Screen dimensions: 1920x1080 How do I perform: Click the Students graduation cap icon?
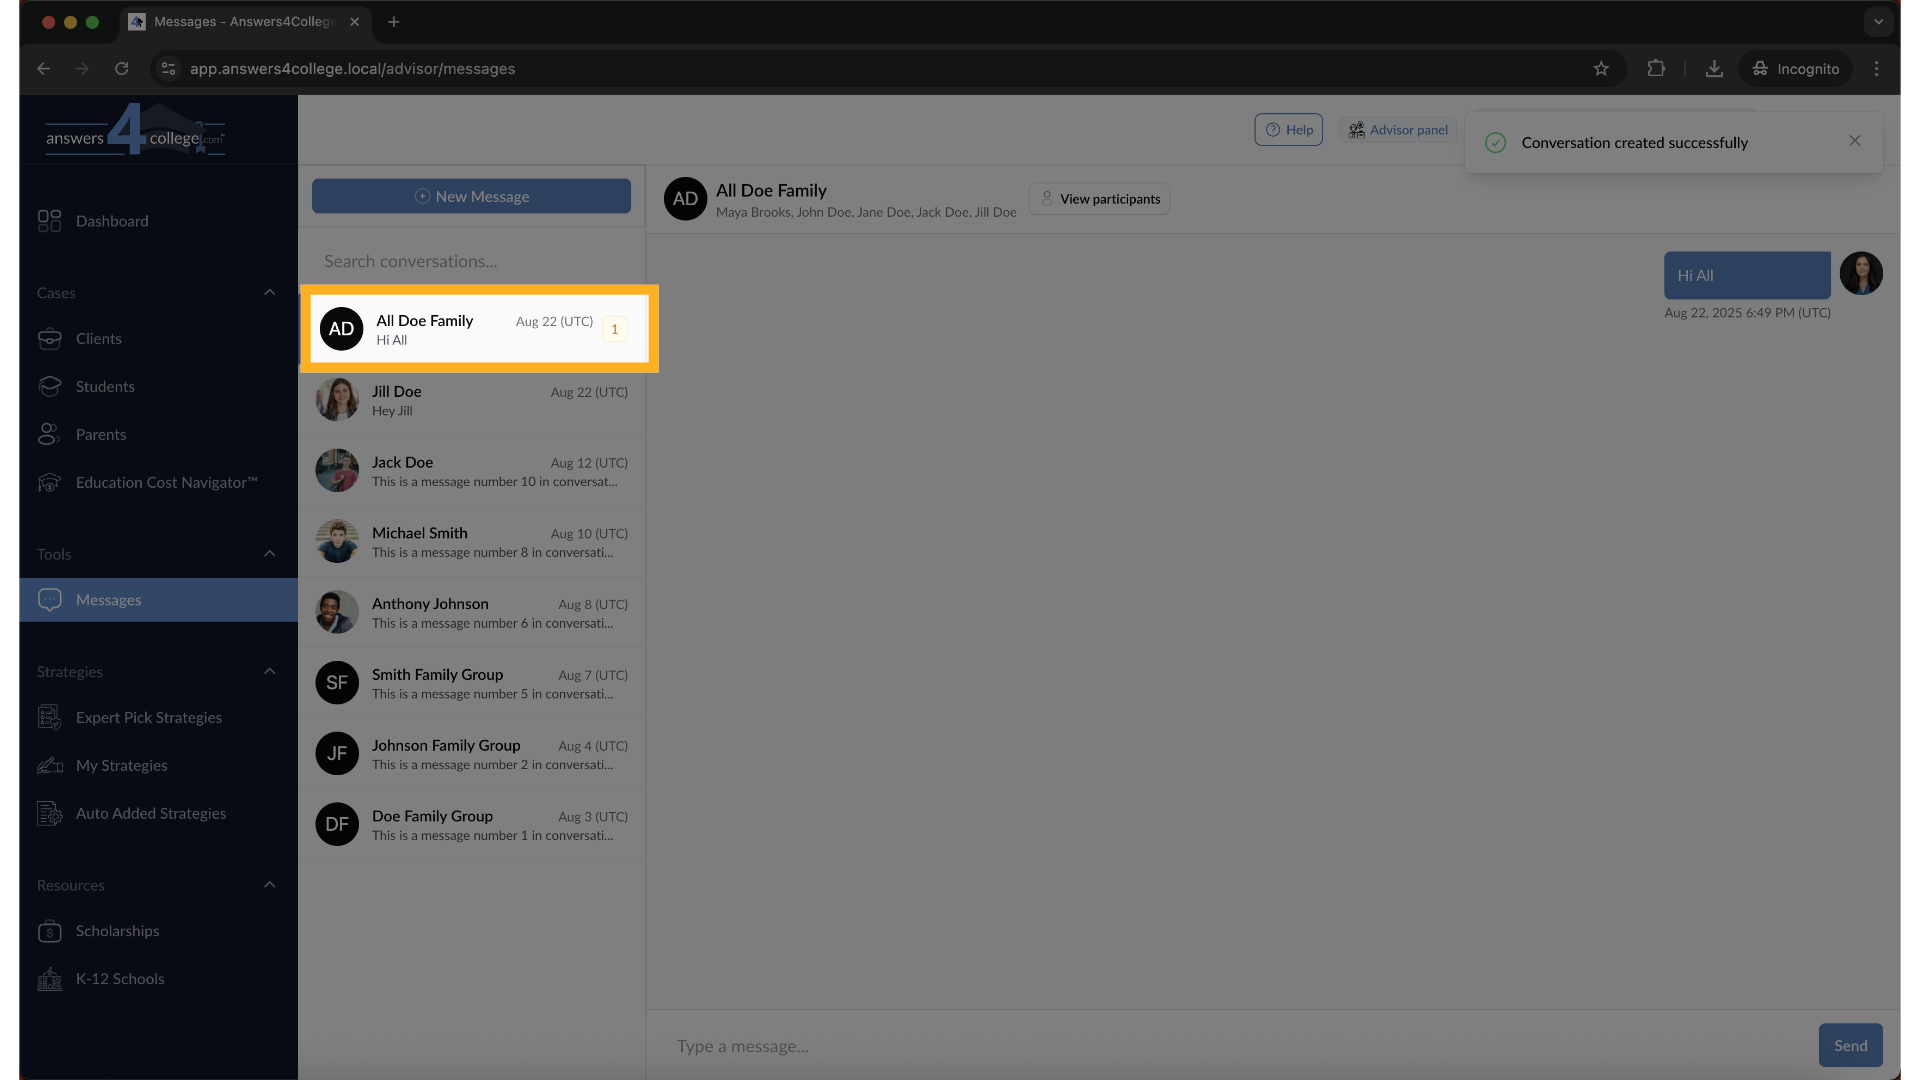click(x=49, y=387)
